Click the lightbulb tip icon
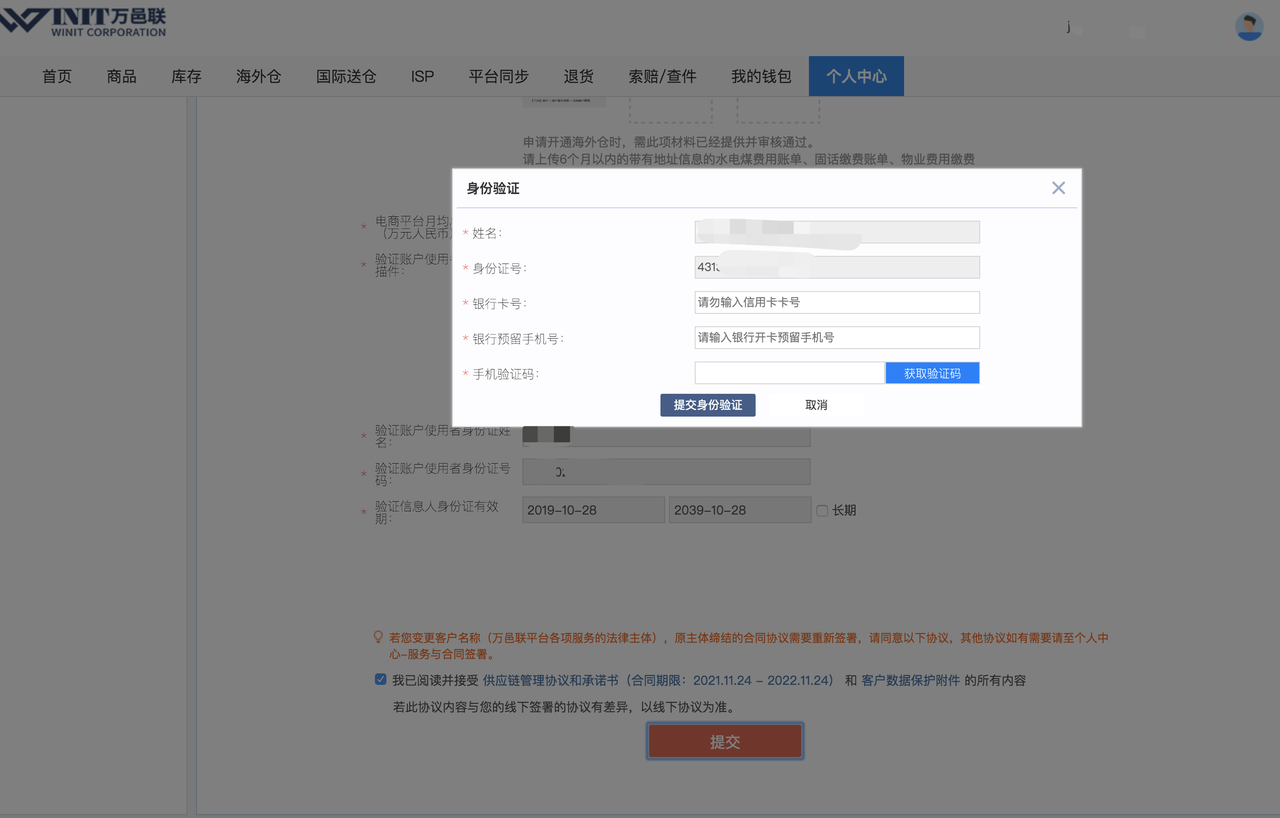This screenshot has height=818, width=1280. coord(378,637)
